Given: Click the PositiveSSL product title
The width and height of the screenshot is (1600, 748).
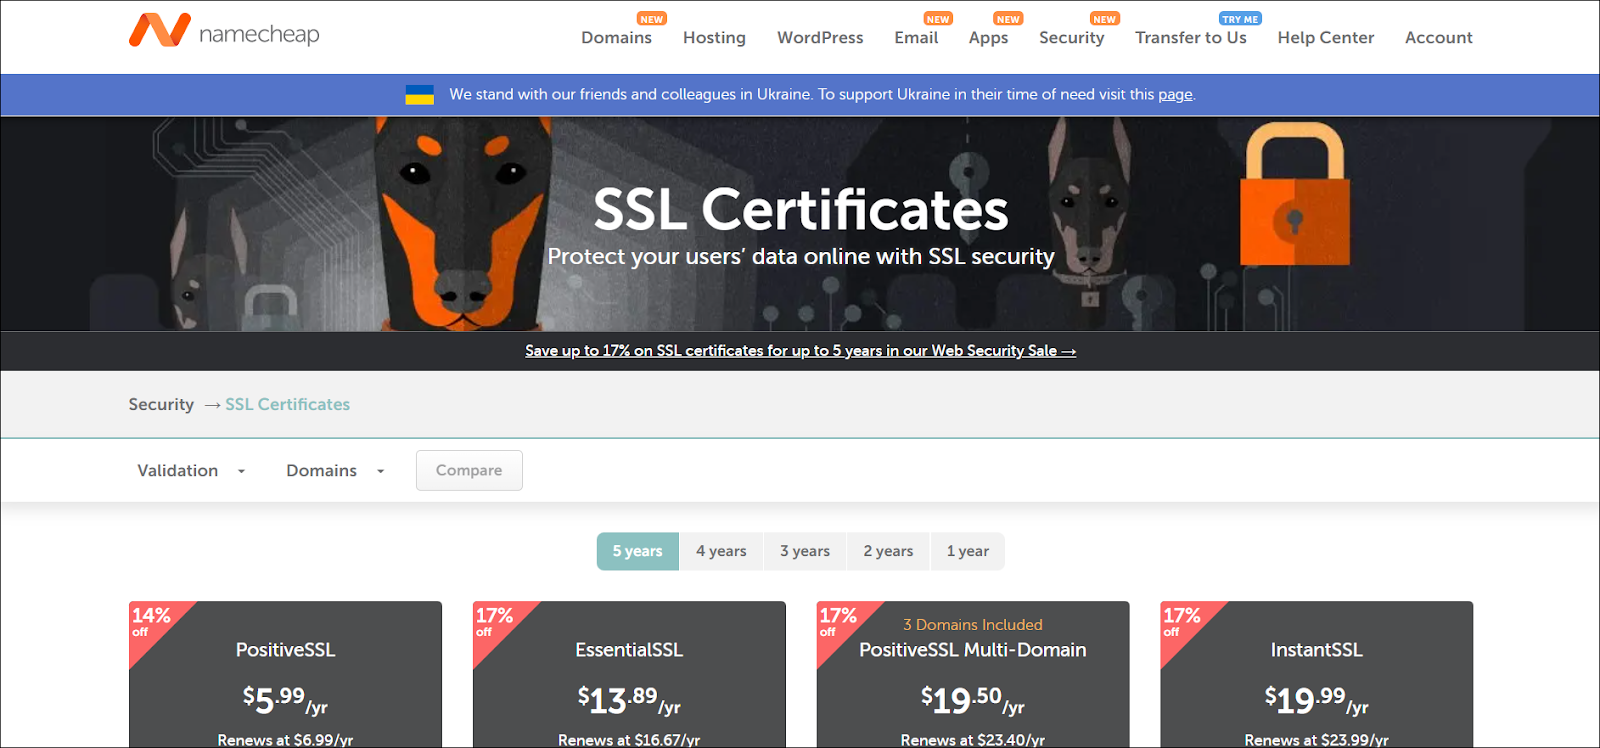Looking at the screenshot, I should point(285,650).
